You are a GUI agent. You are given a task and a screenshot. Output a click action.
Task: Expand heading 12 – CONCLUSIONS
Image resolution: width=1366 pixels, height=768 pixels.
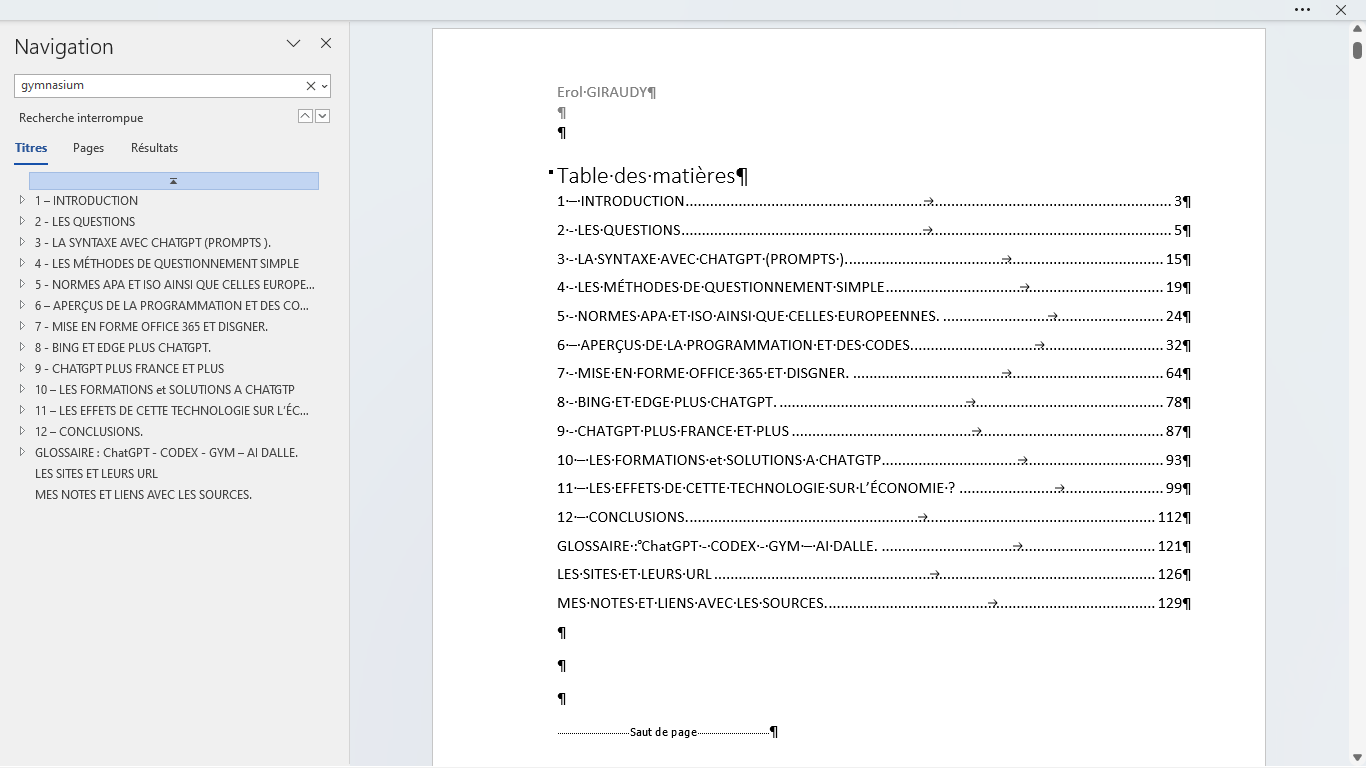coord(22,431)
